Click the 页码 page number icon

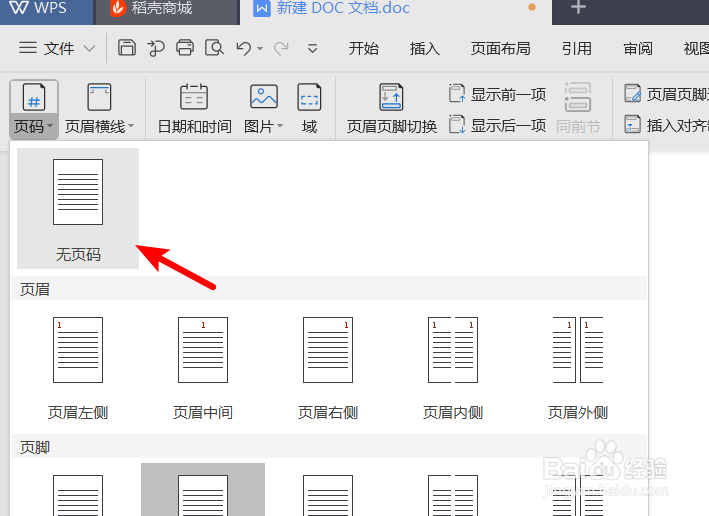34,97
